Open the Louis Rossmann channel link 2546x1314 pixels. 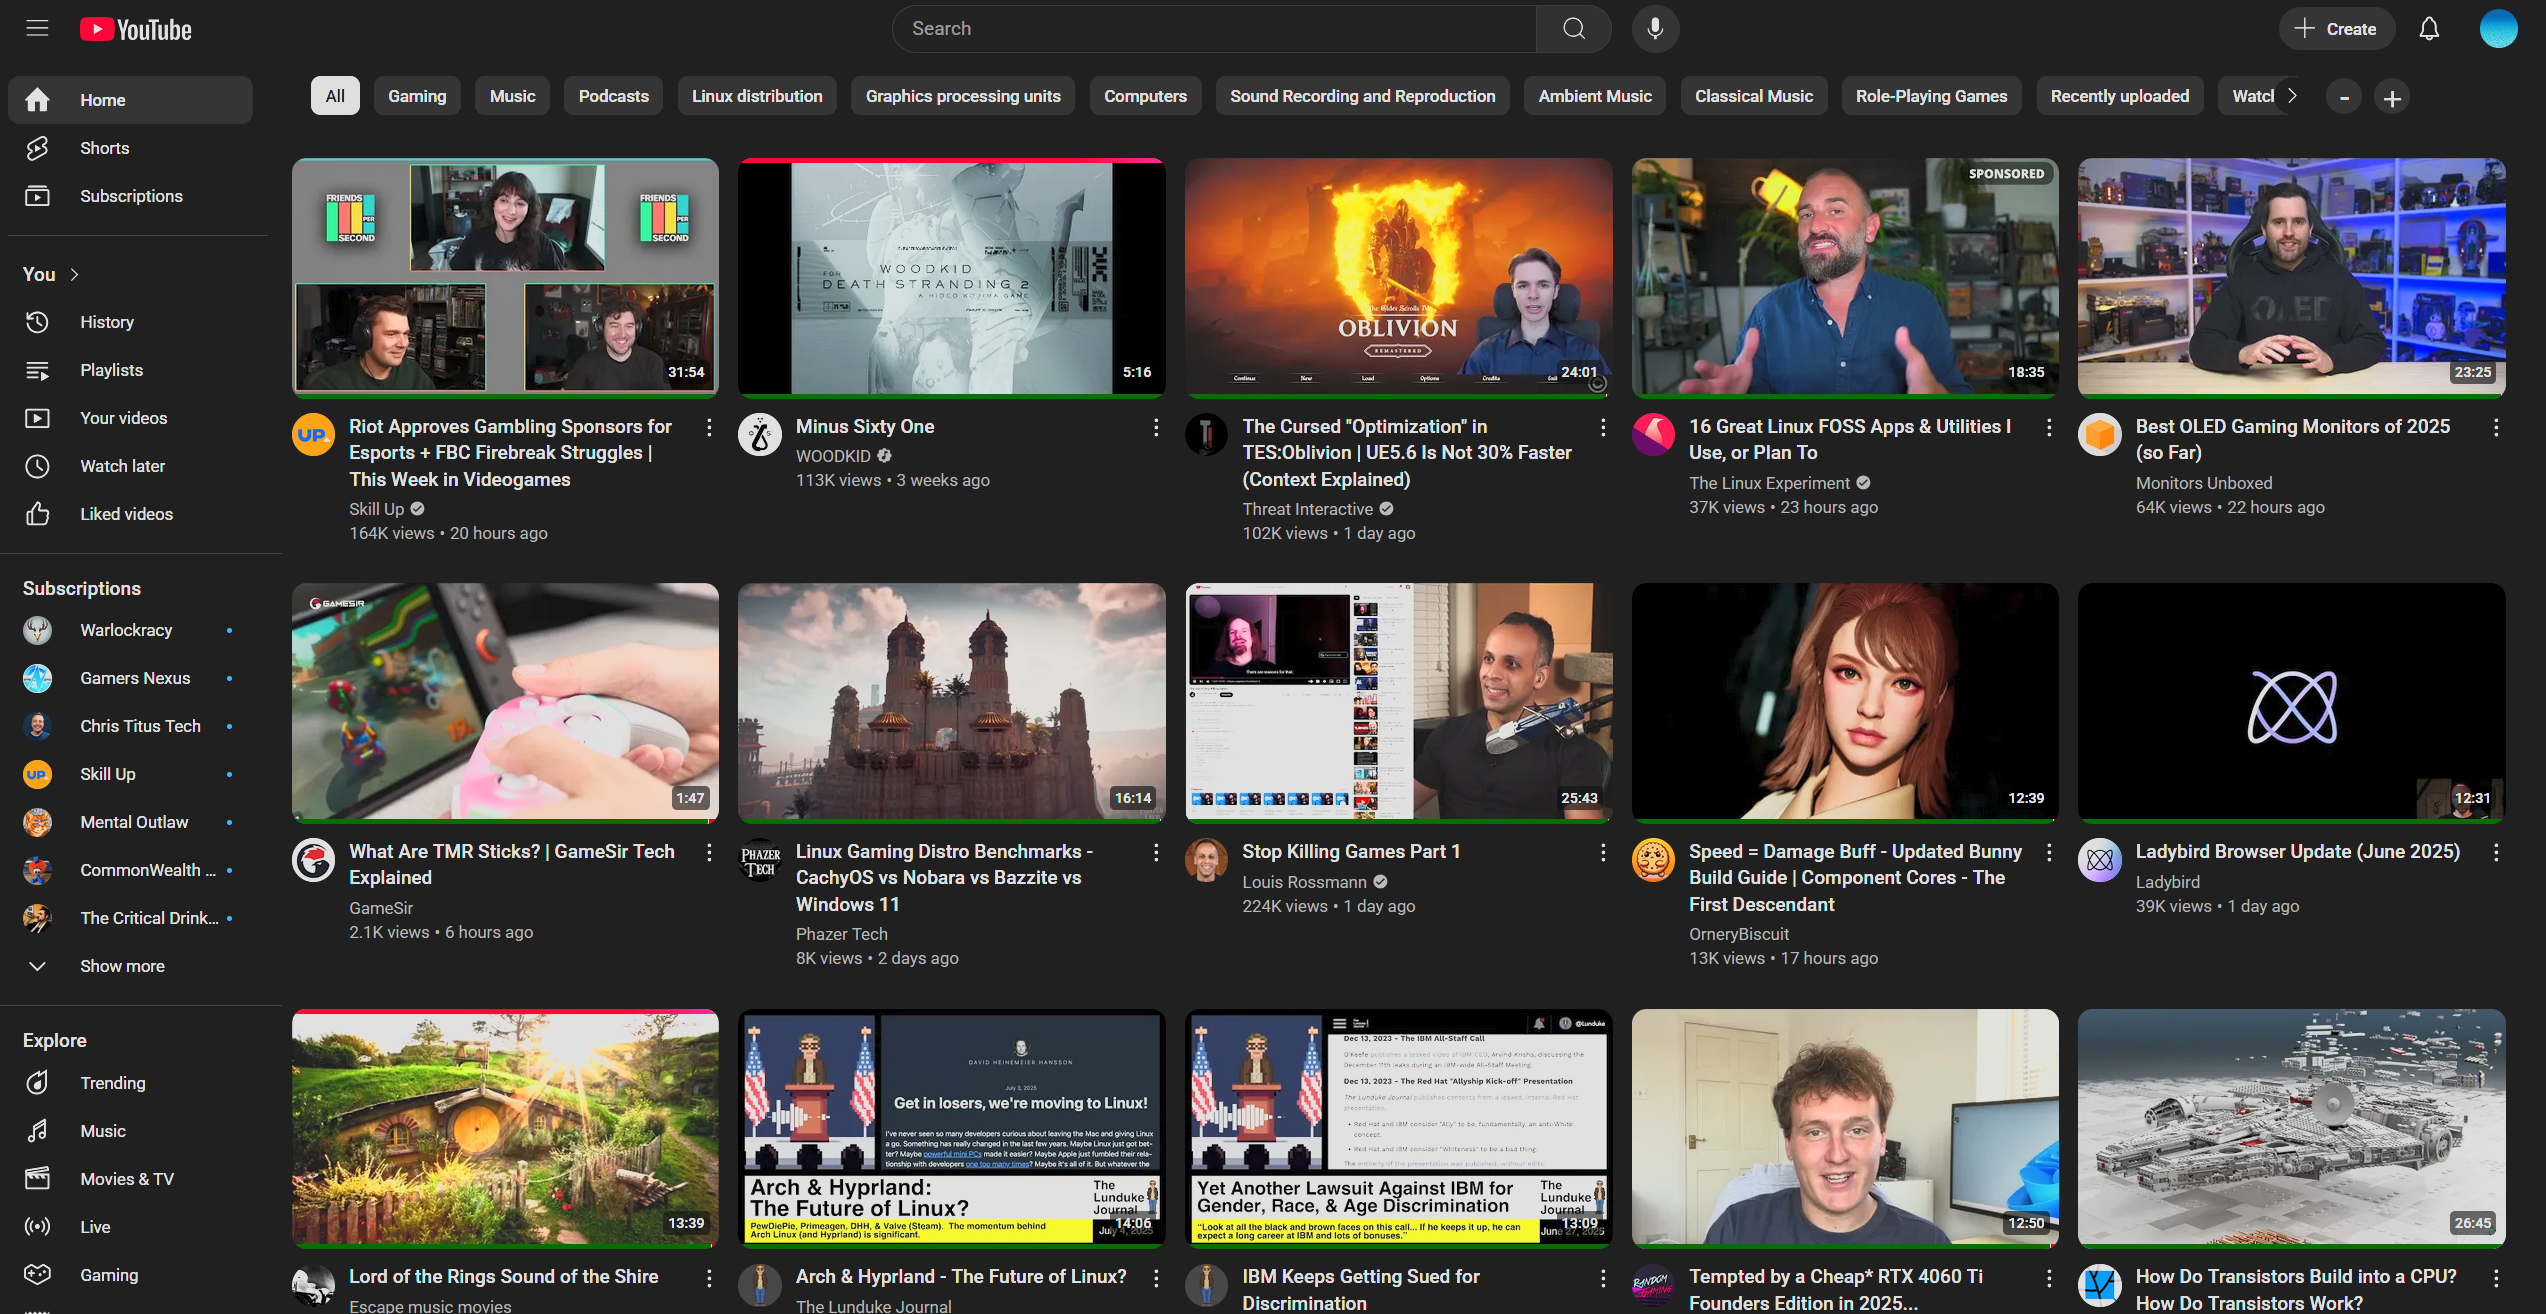1304,882
